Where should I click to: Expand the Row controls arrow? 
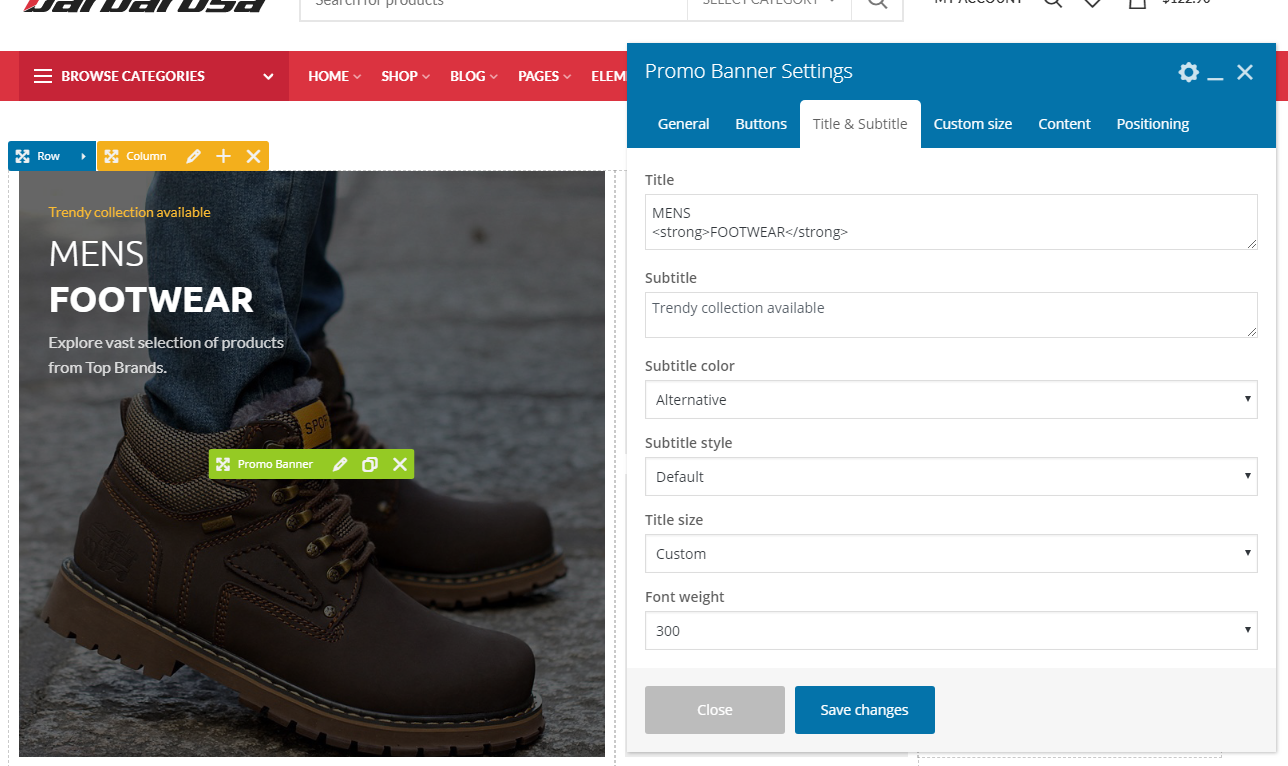[83, 156]
